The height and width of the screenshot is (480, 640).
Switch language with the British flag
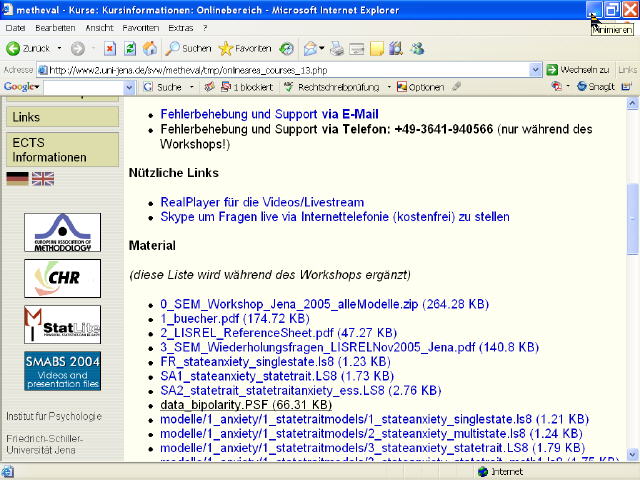pos(43,179)
